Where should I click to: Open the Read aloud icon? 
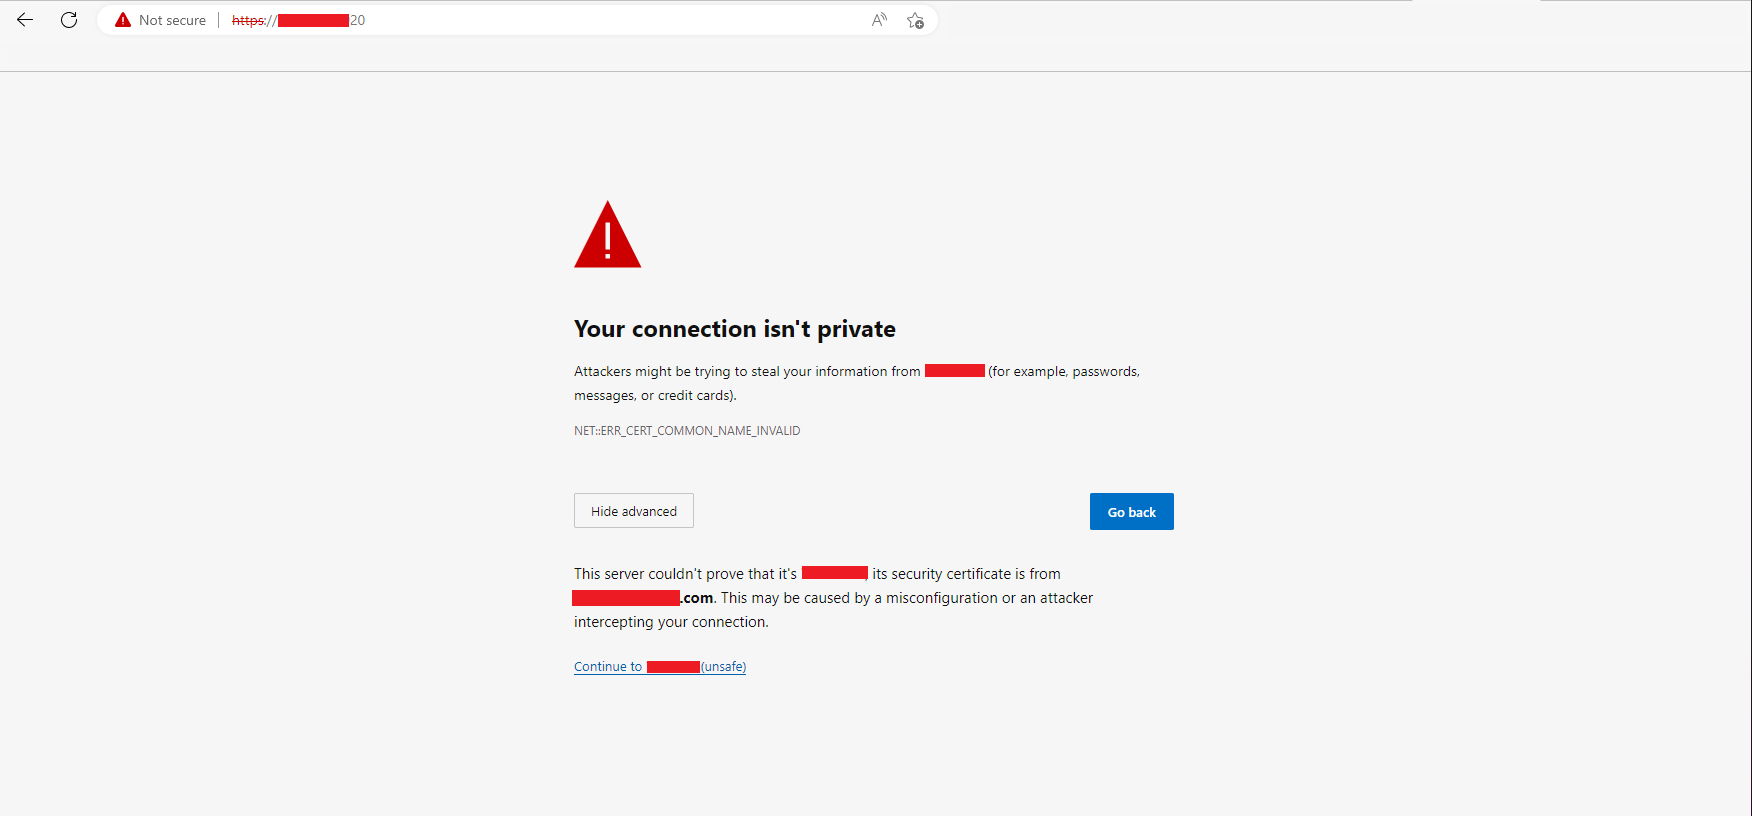tap(879, 20)
